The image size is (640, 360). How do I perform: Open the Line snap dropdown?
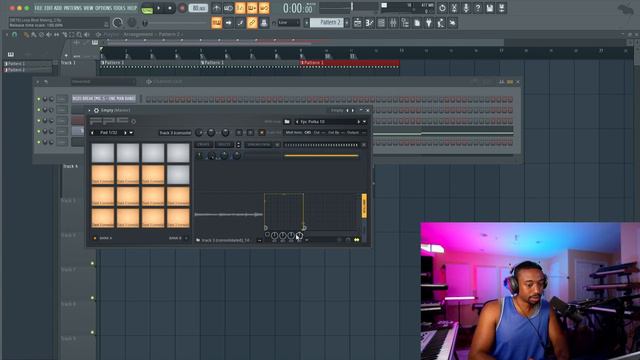[x=289, y=23]
